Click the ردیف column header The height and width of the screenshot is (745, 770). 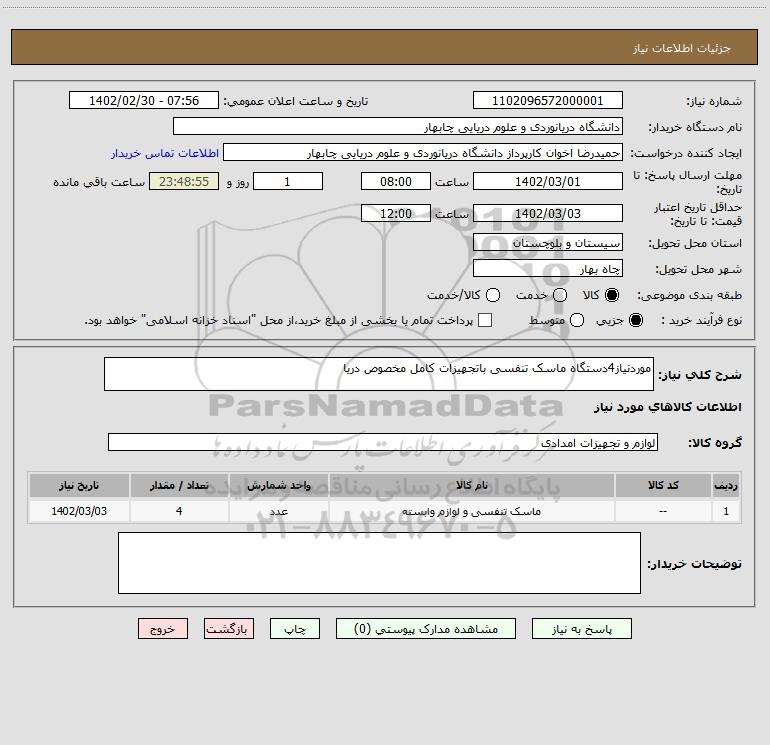(x=726, y=485)
